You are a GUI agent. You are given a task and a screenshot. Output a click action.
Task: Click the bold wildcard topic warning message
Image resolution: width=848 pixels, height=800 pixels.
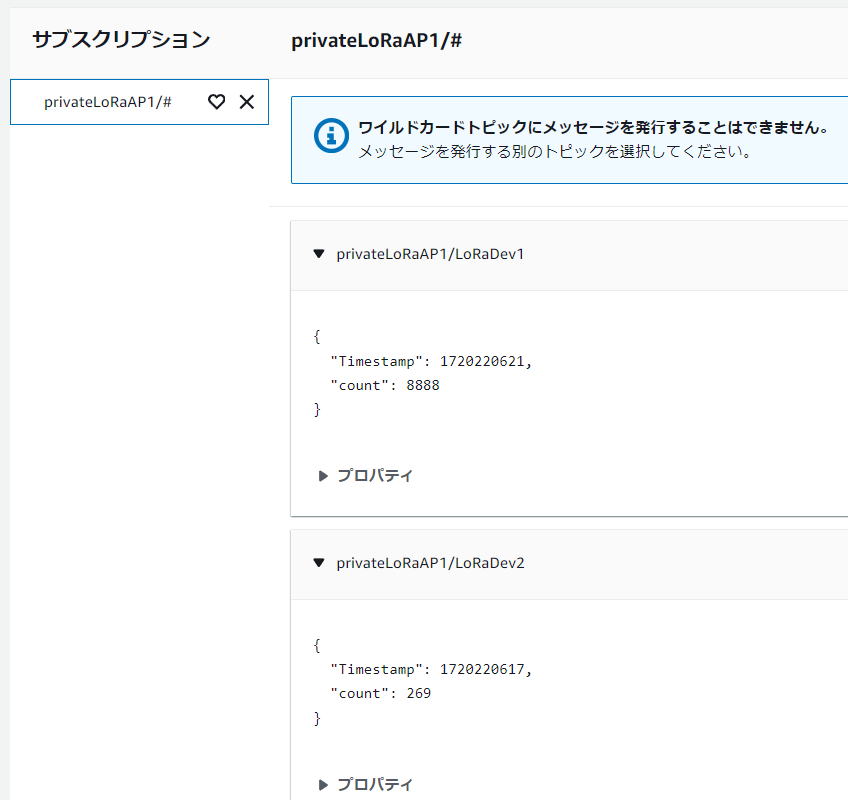593,128
